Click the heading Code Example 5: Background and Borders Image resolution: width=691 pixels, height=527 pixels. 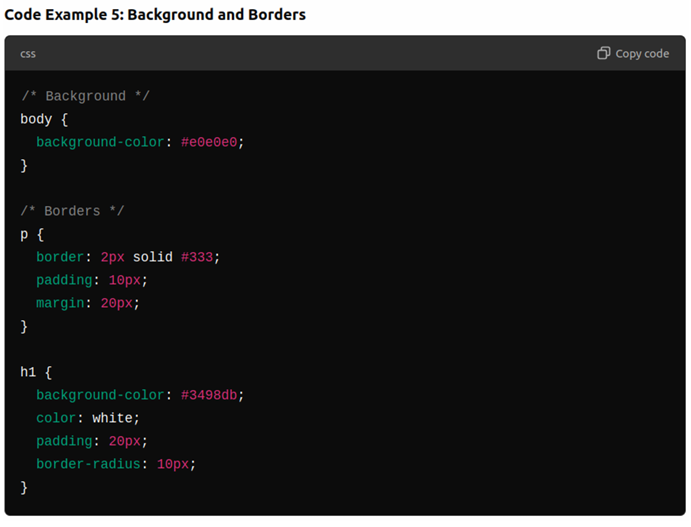155,15
